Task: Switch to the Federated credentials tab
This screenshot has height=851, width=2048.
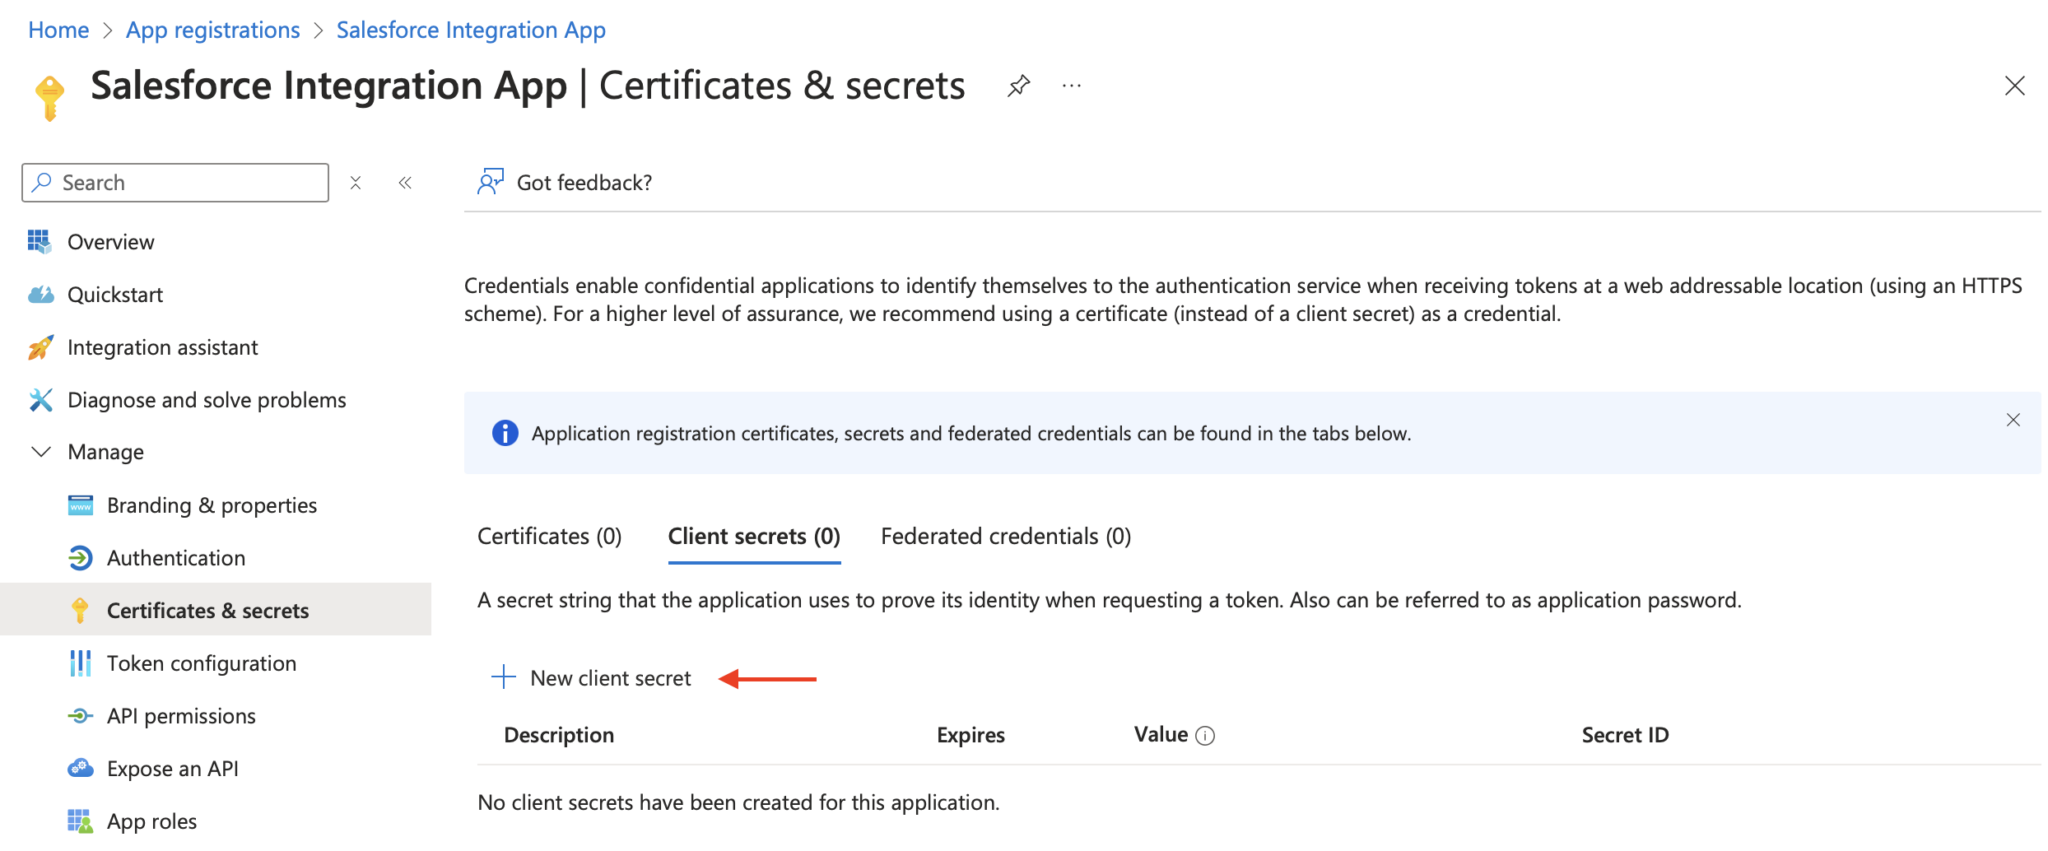Action: click(x=1004, y=536)
